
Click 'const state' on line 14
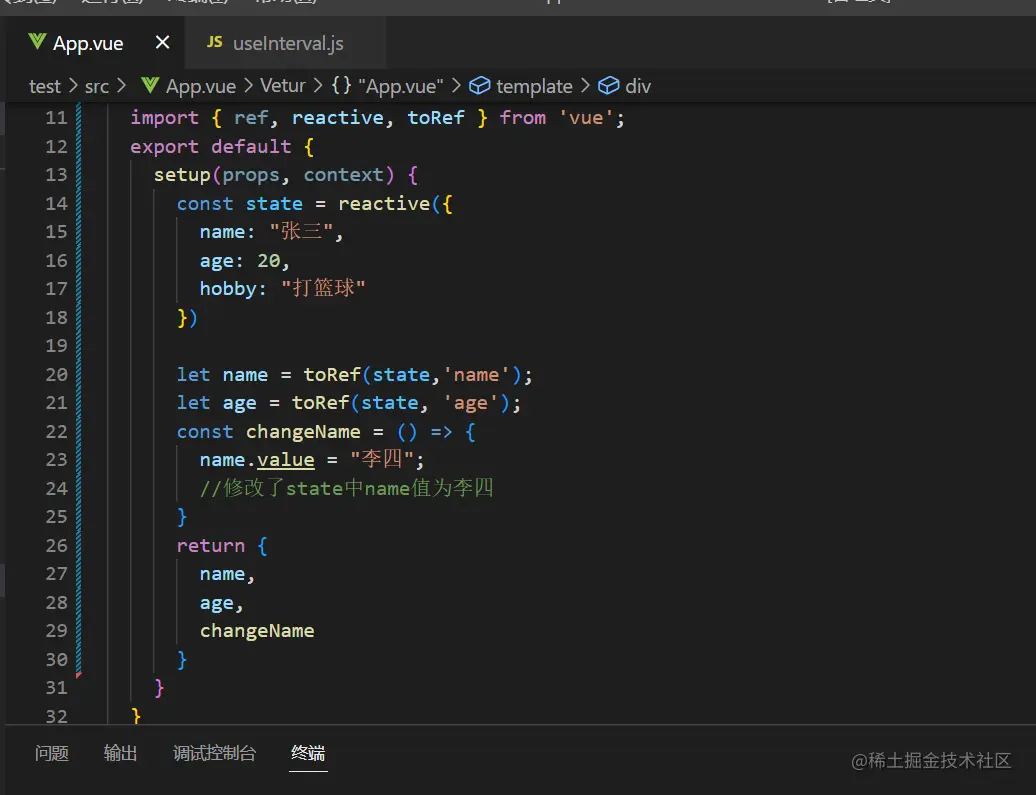pos(240,204)
